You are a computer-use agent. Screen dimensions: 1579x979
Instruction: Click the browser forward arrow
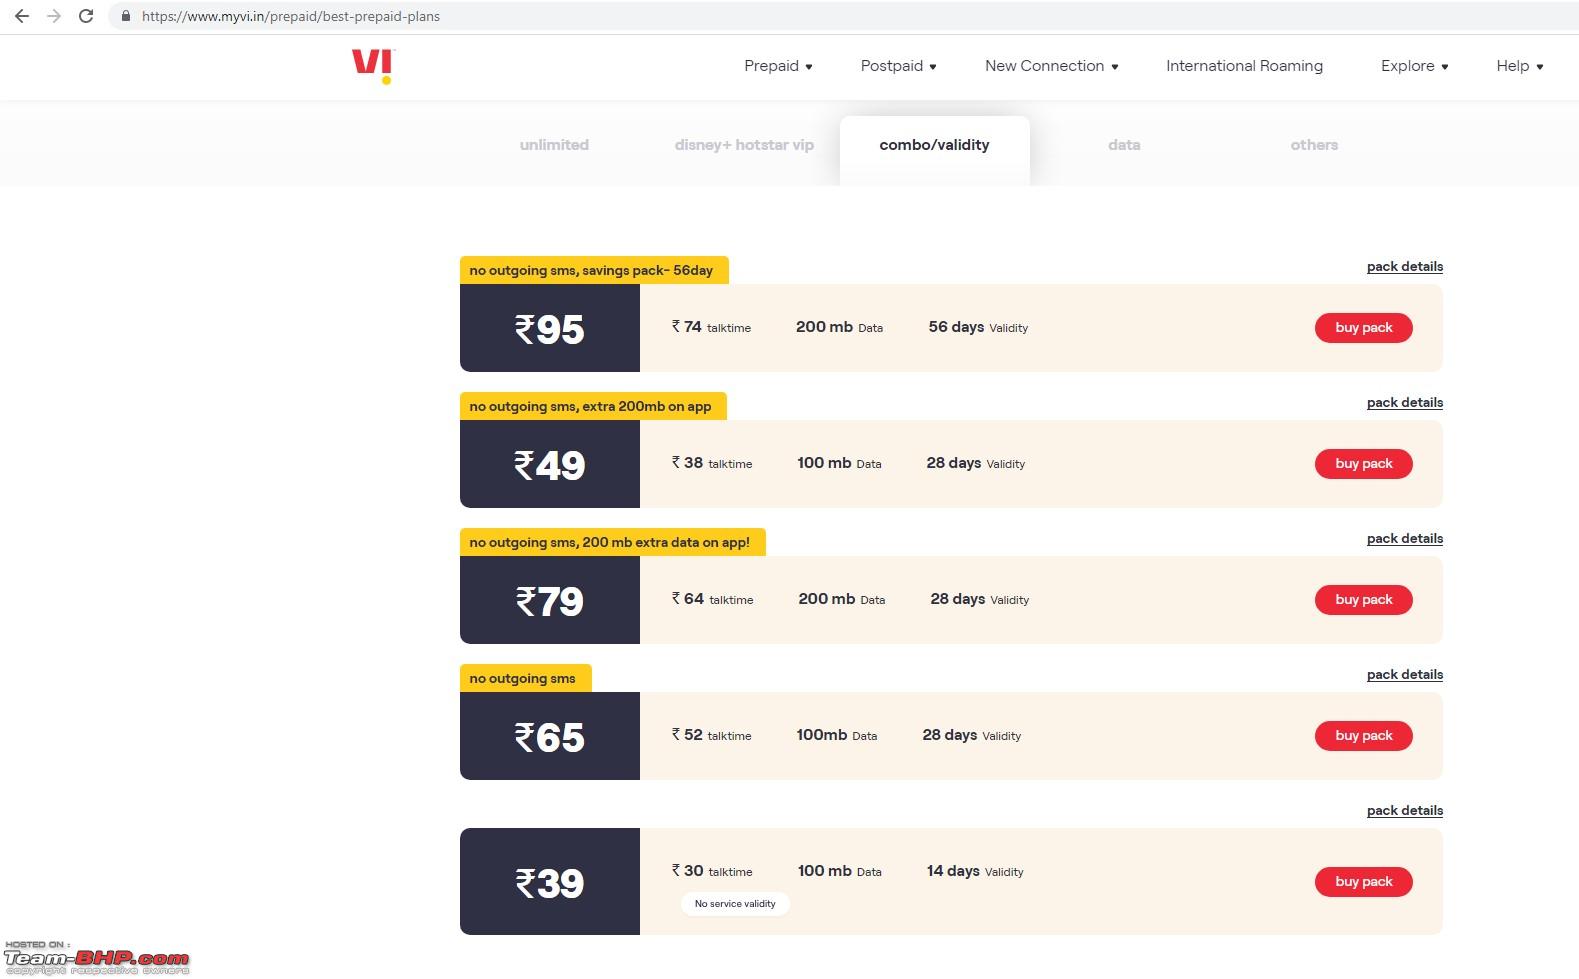pyautogui.click(x=54, y=16)
